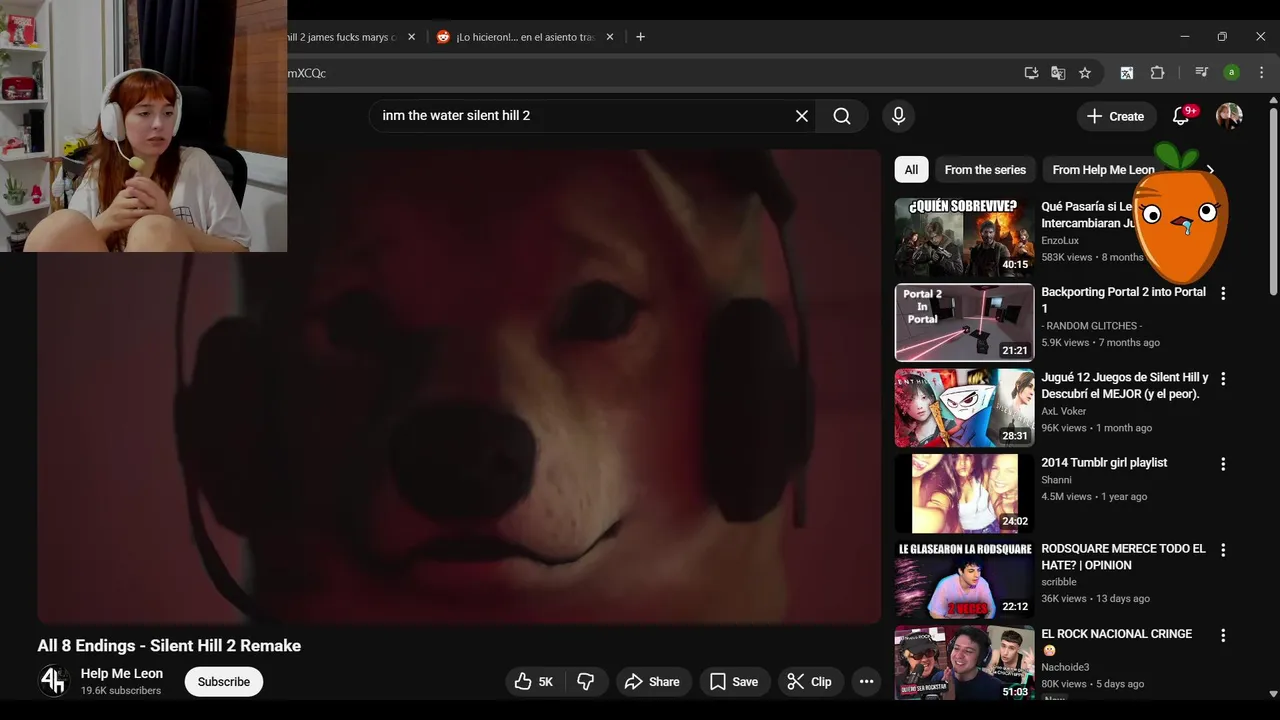Open the YouTube account avatar menu
The image size is (1280, 720).
[x=1229, y=116]
